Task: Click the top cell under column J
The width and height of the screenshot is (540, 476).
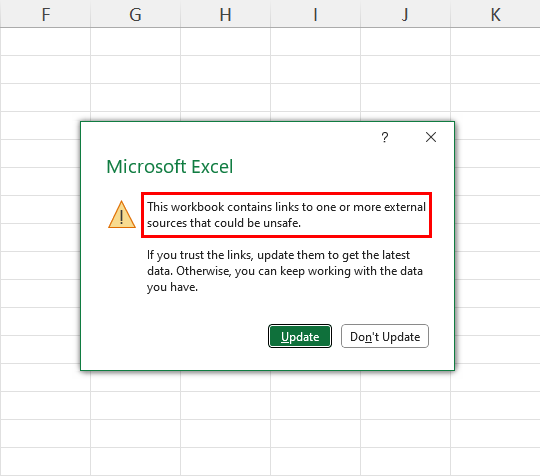Action: tap(405, 42)
